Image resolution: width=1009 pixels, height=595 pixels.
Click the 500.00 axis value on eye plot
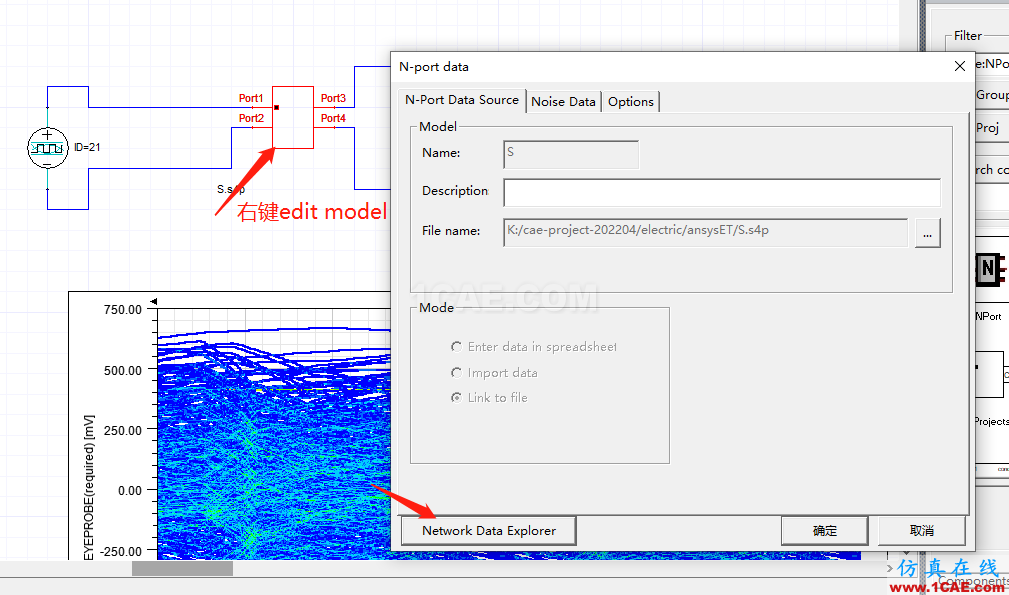[123, 371]
